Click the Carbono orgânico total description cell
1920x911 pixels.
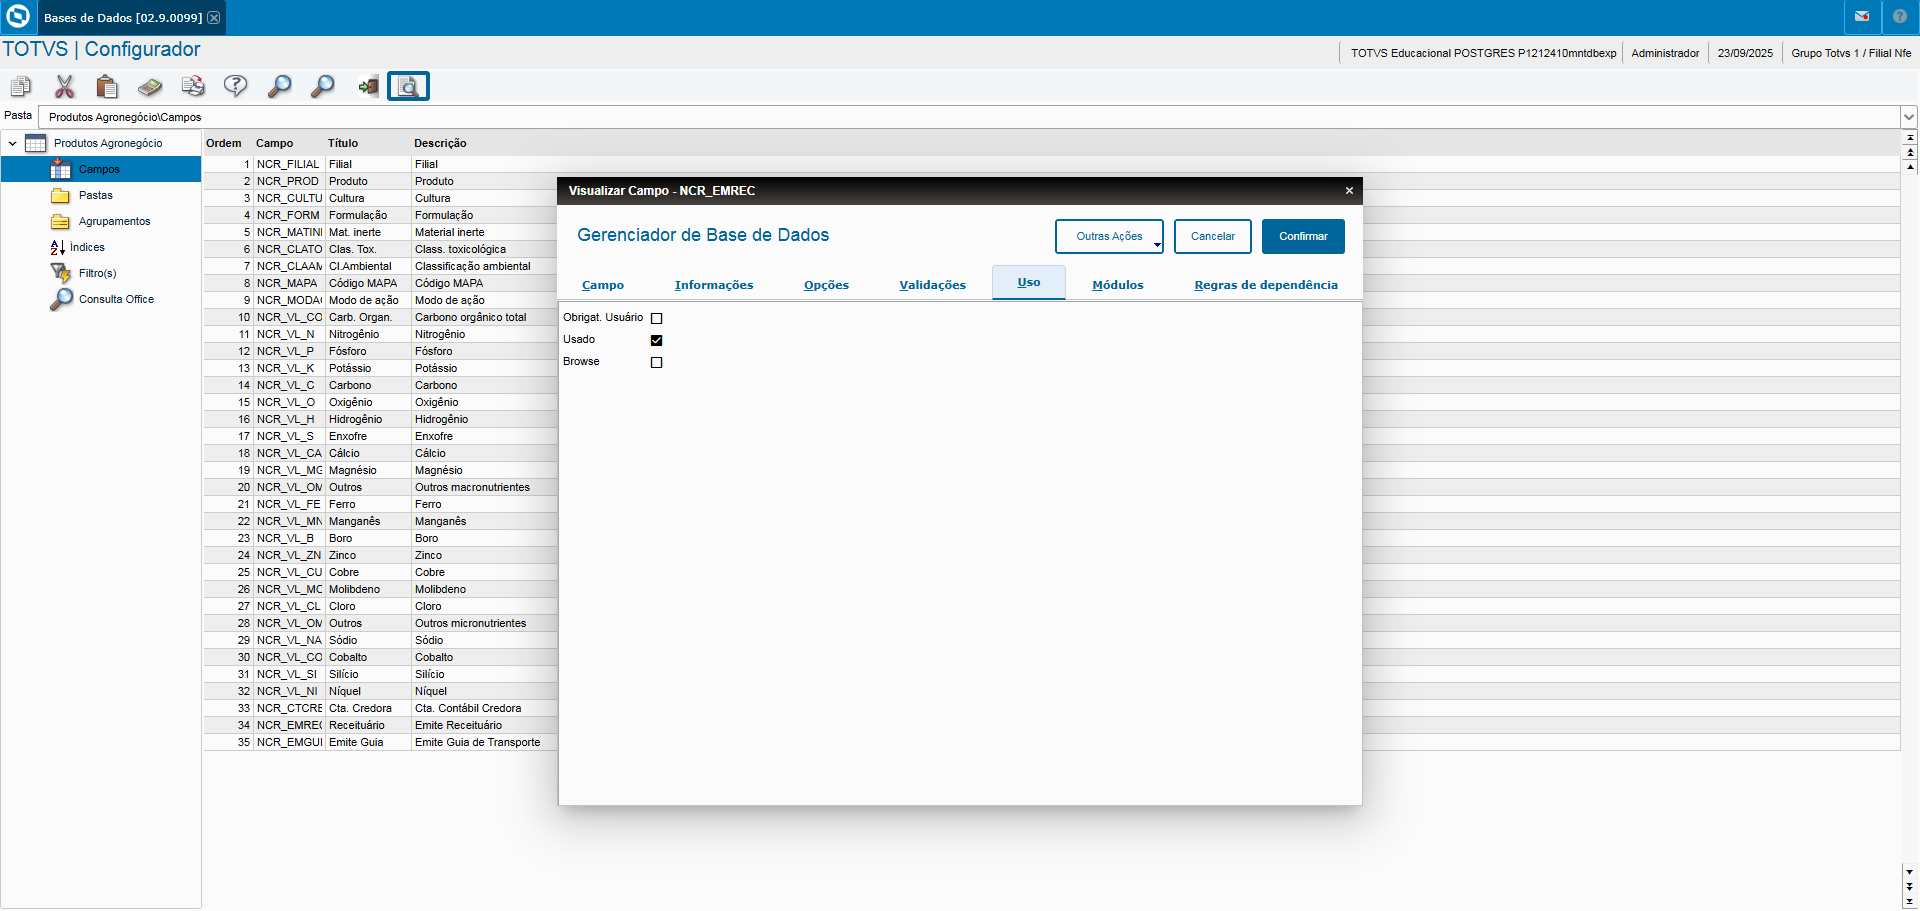click(x=471, y=317)
